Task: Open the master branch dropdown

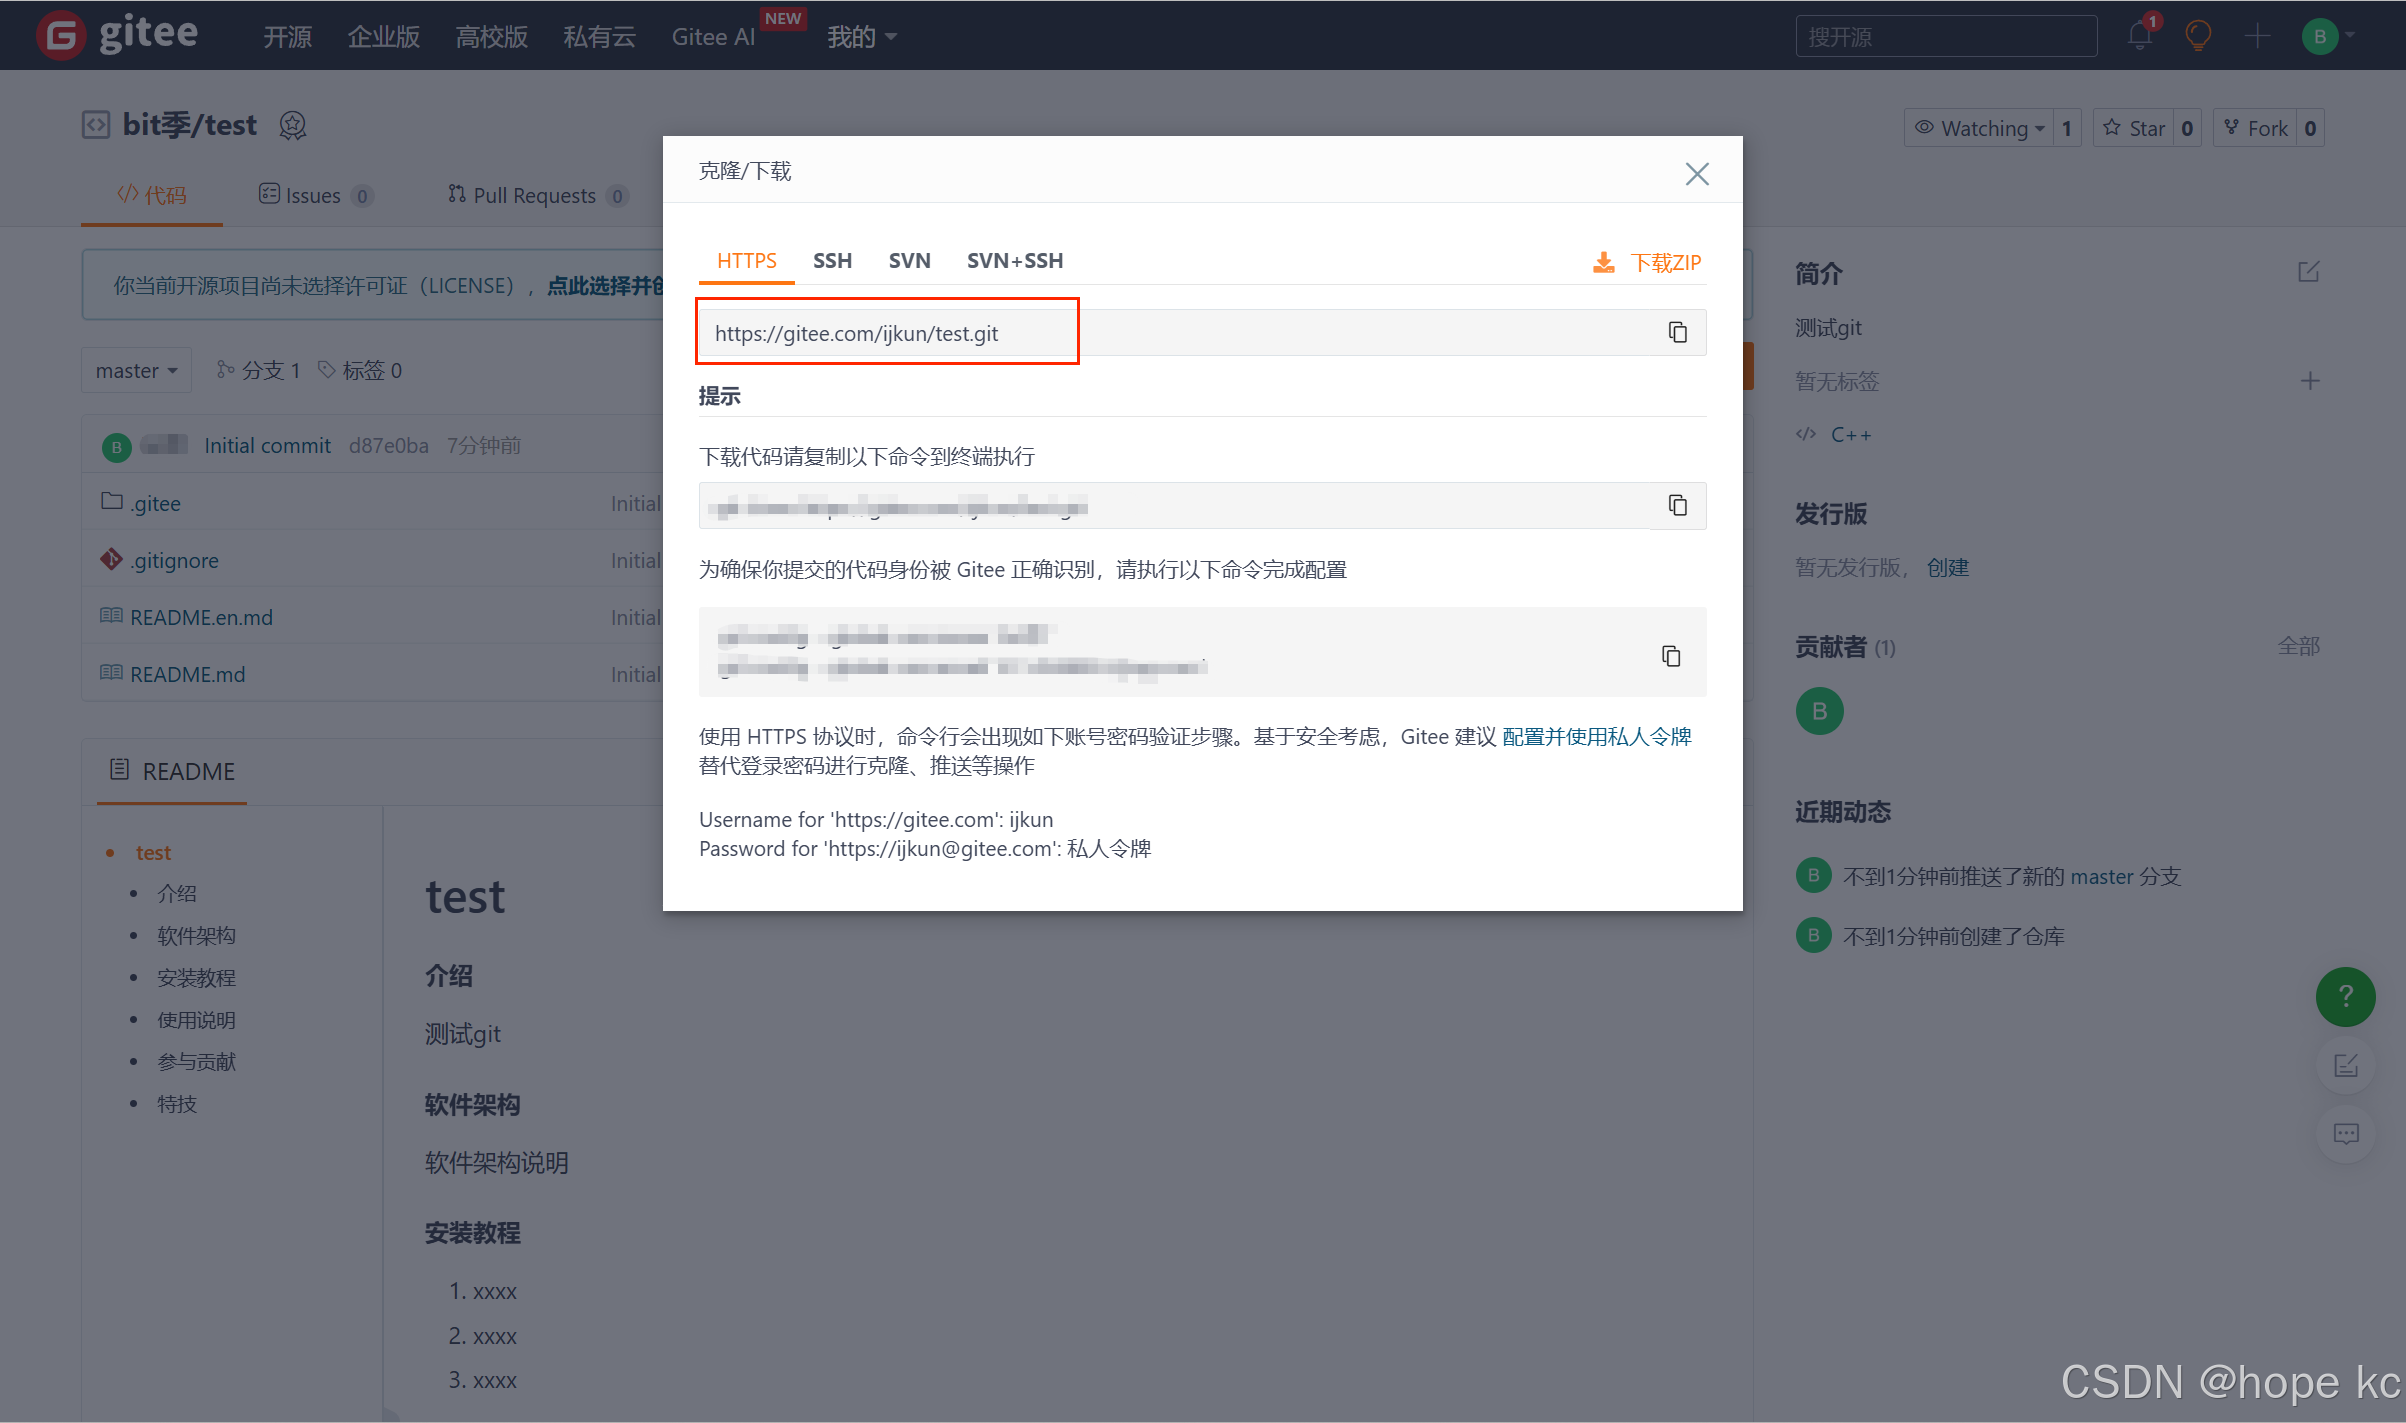Action: click(x=136, y=370)
